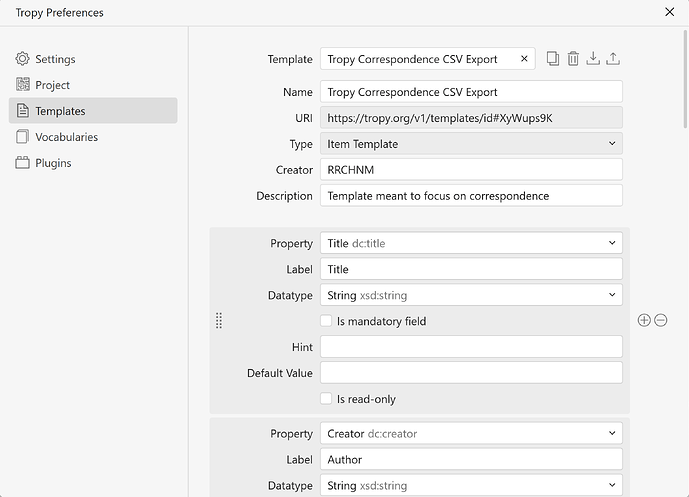Import a template with download-arrow icon
The height and width of the screenshot is (497, 689).
tap(593, 58)
